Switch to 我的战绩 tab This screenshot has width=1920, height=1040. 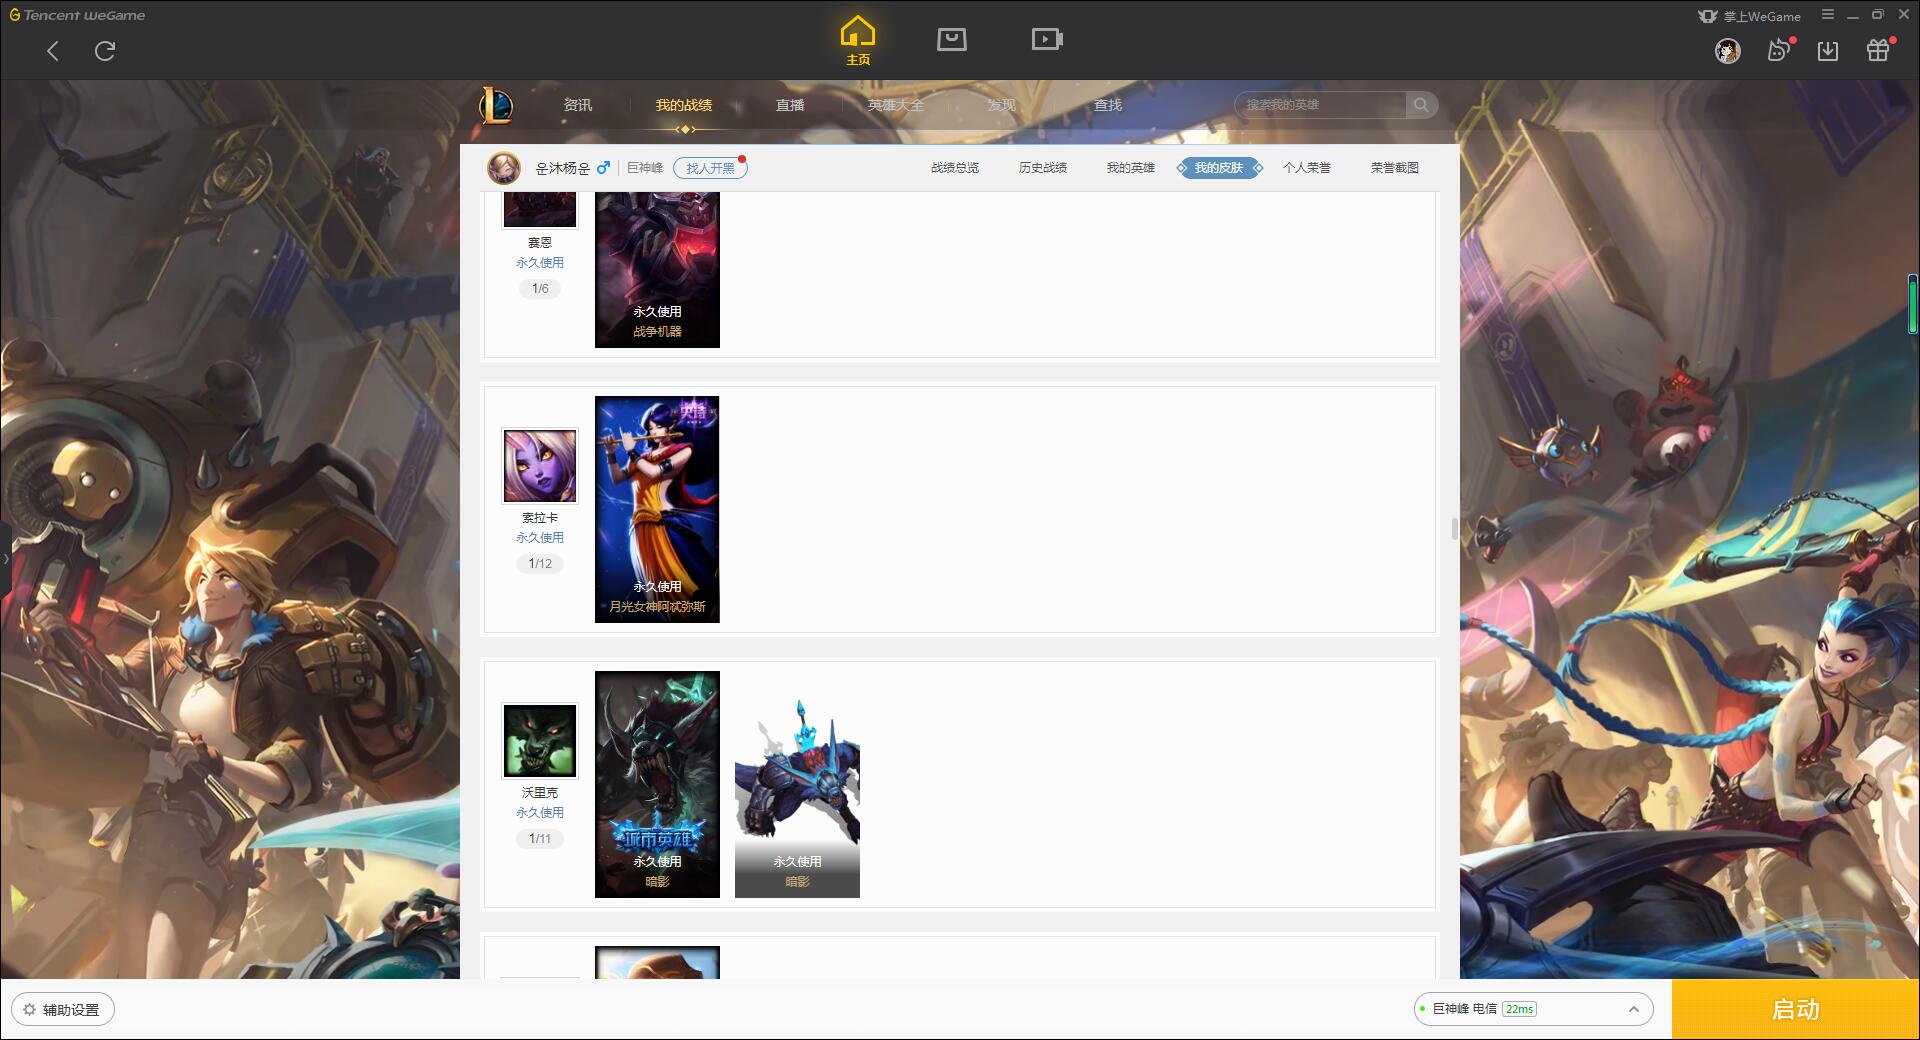pyautogui.click(x=684, y=105)
